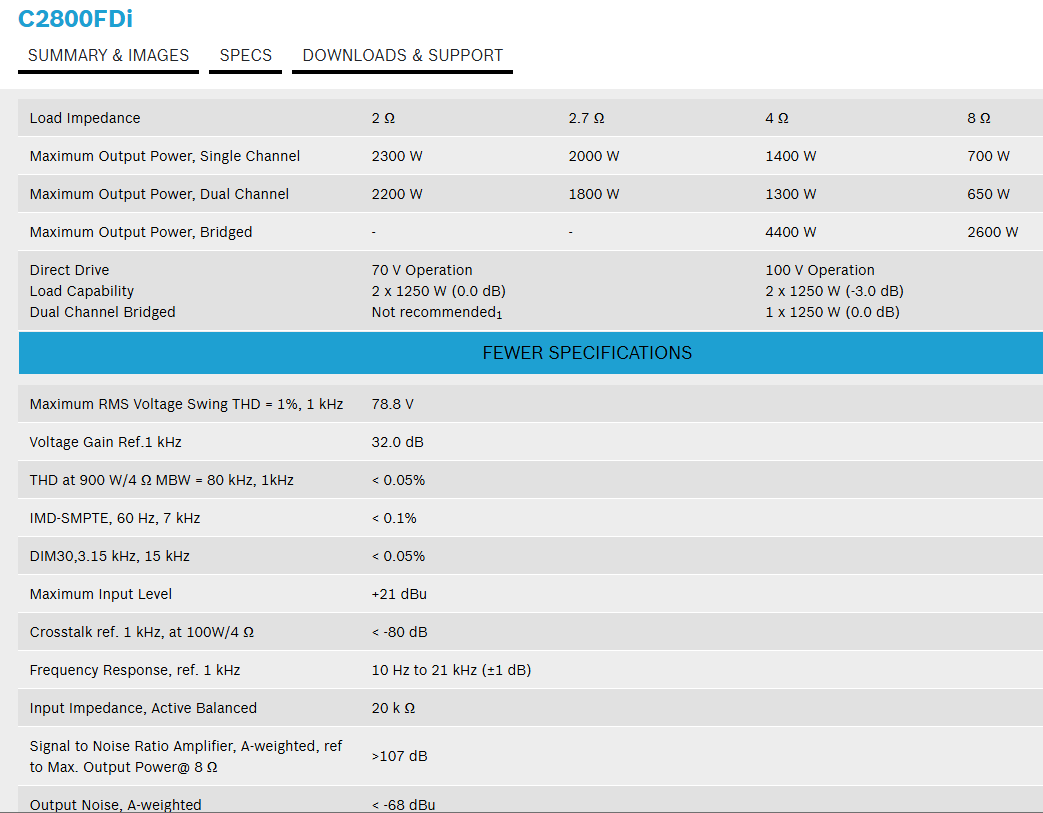Click the 1 x 1250 W (0.0 dB) value
The height and width of the screenshot is (813, 1043).
pos(832,312)
